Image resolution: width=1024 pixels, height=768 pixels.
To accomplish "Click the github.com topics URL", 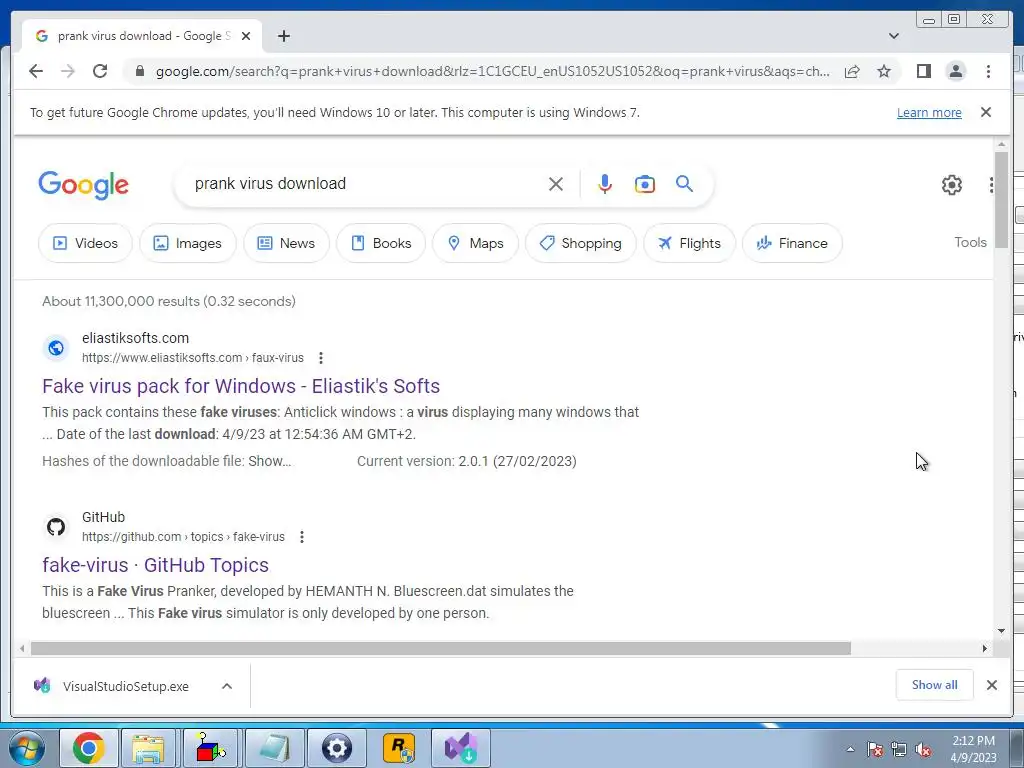I will [x=184, y=537].
